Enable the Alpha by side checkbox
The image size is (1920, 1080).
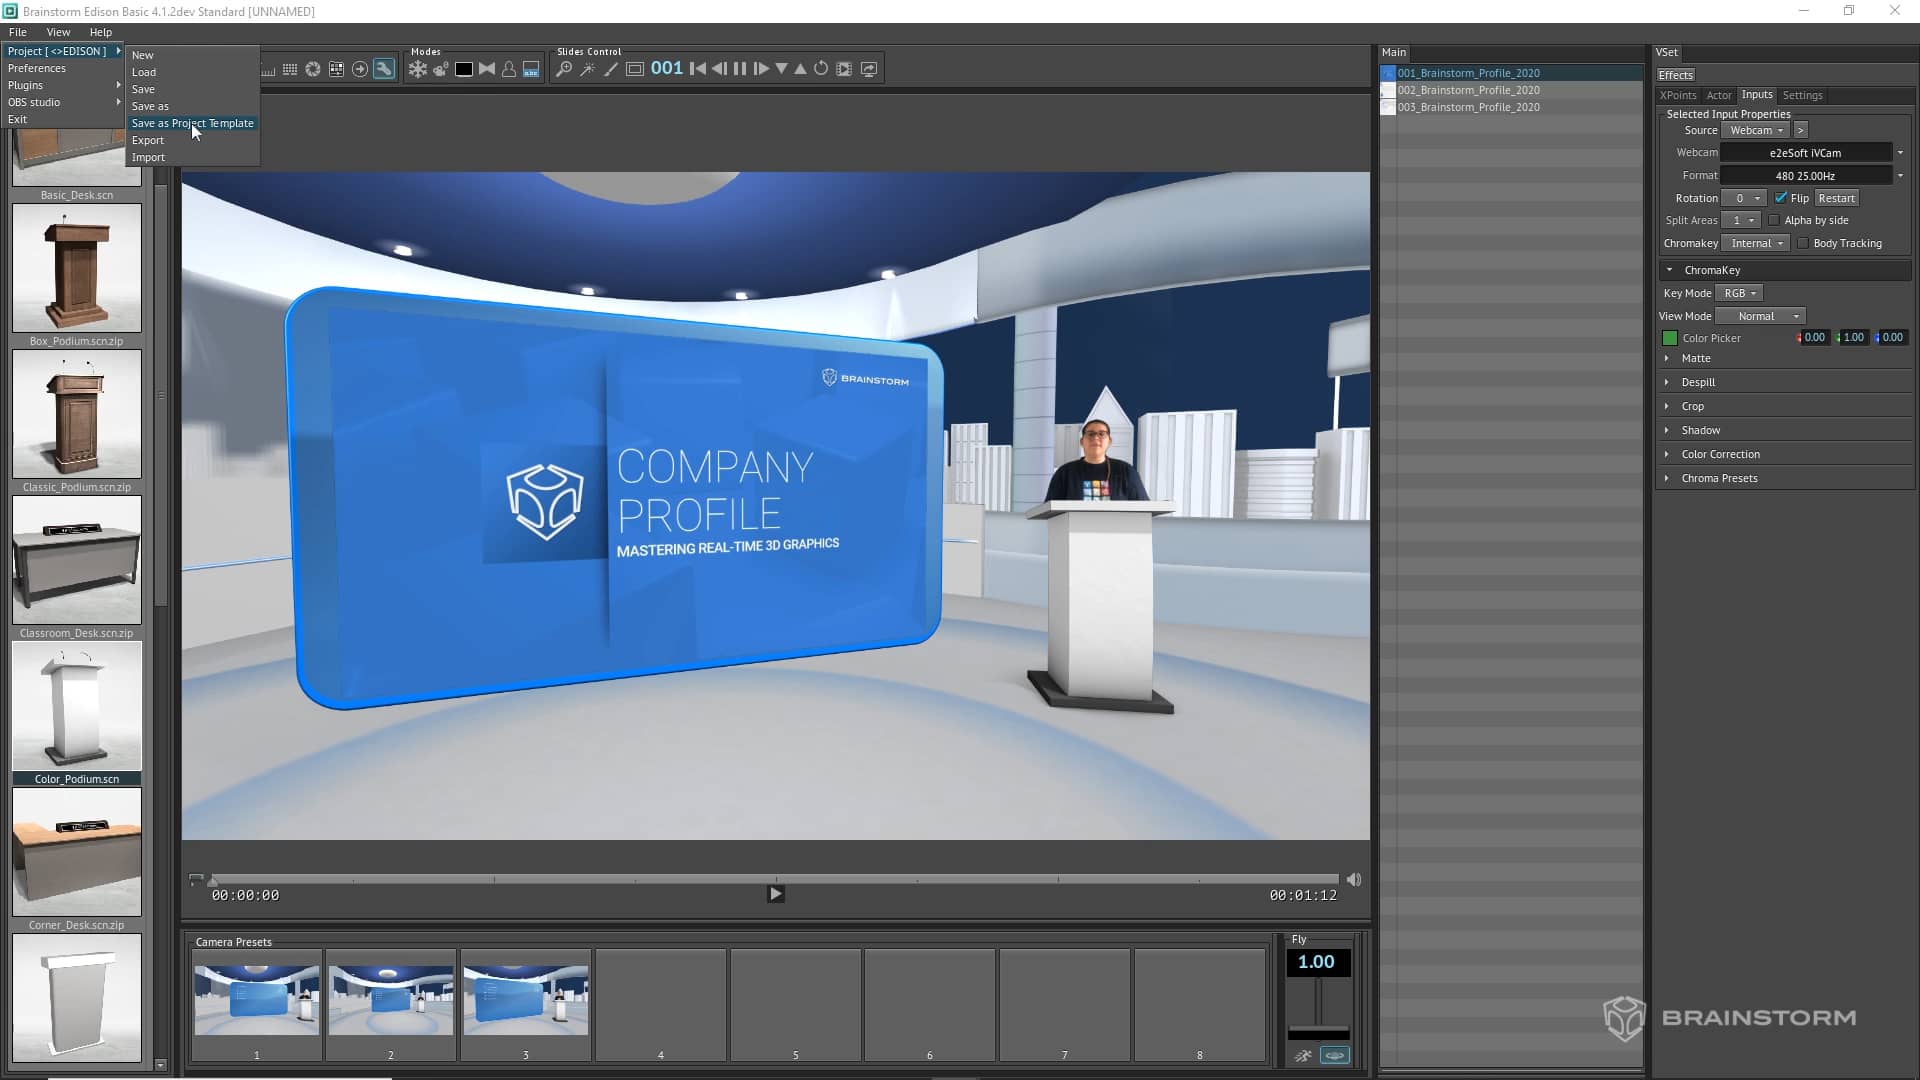1774,220
